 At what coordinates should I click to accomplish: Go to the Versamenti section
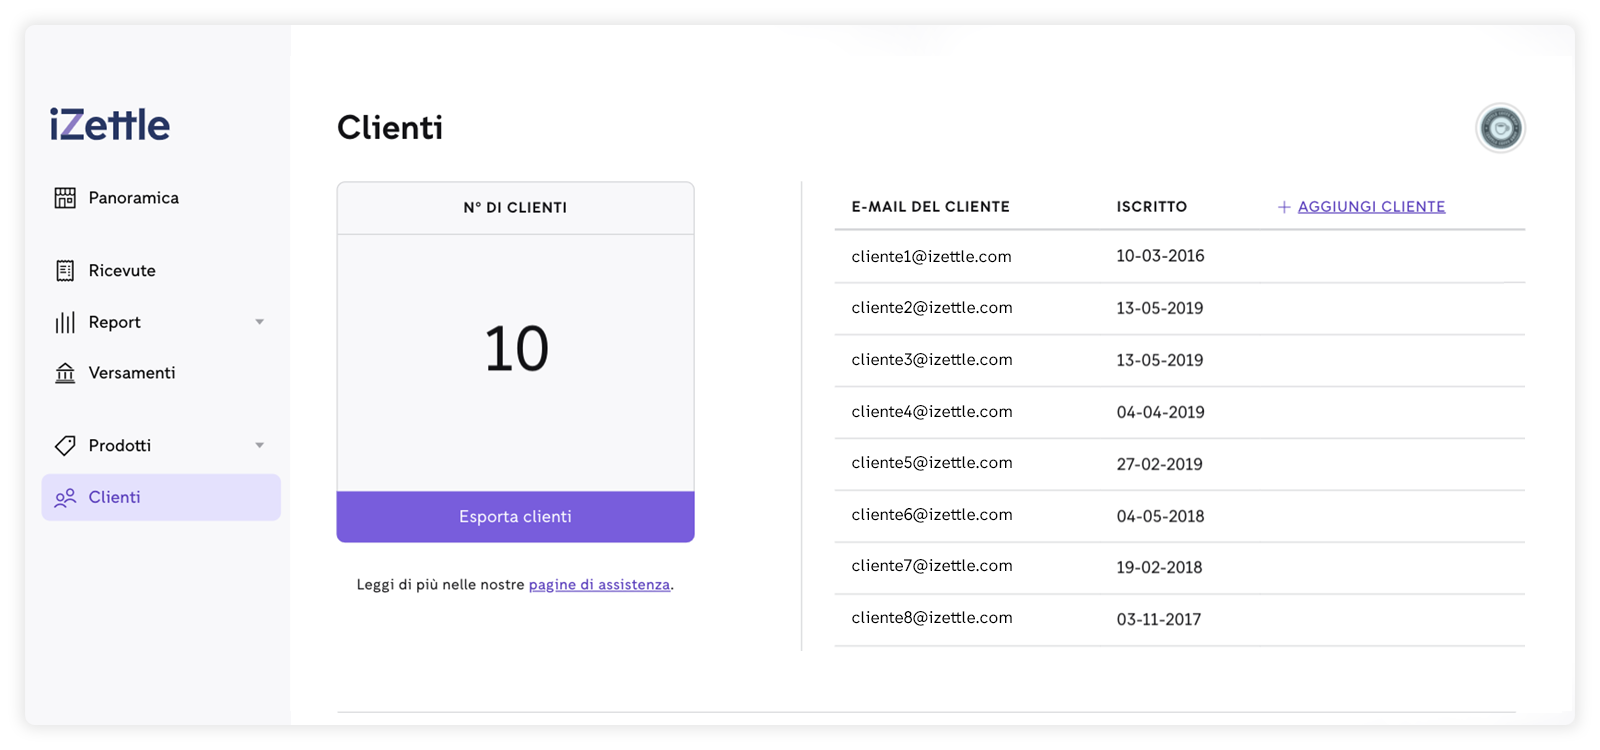coord(131,373)
